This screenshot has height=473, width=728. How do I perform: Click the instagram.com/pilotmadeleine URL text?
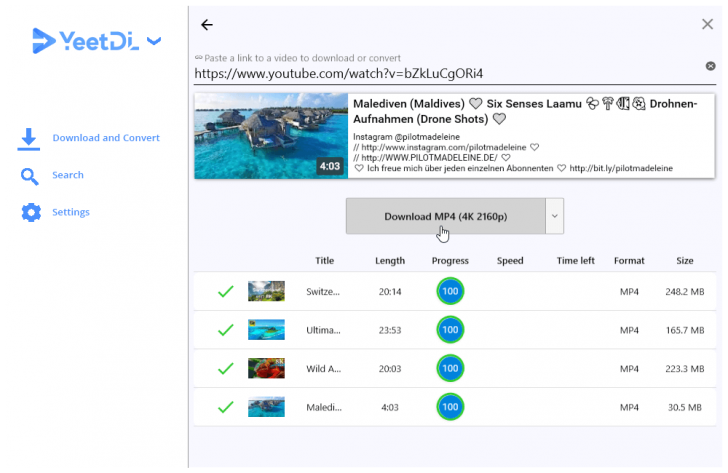pyautogui.click(x=443, y=147)
